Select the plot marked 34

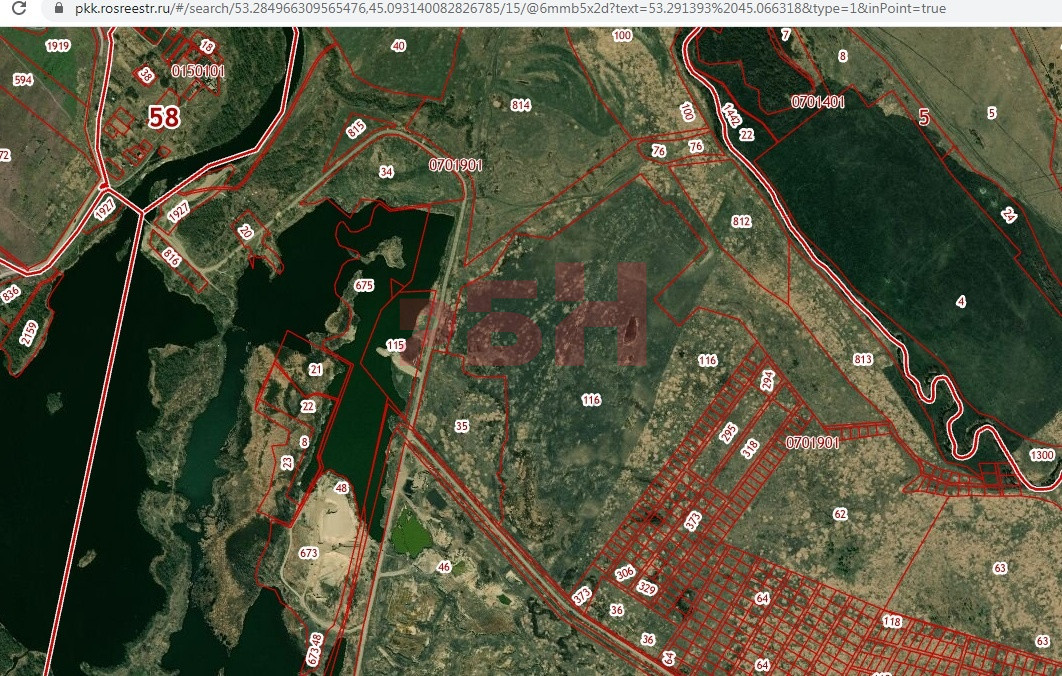pos(386,172)
